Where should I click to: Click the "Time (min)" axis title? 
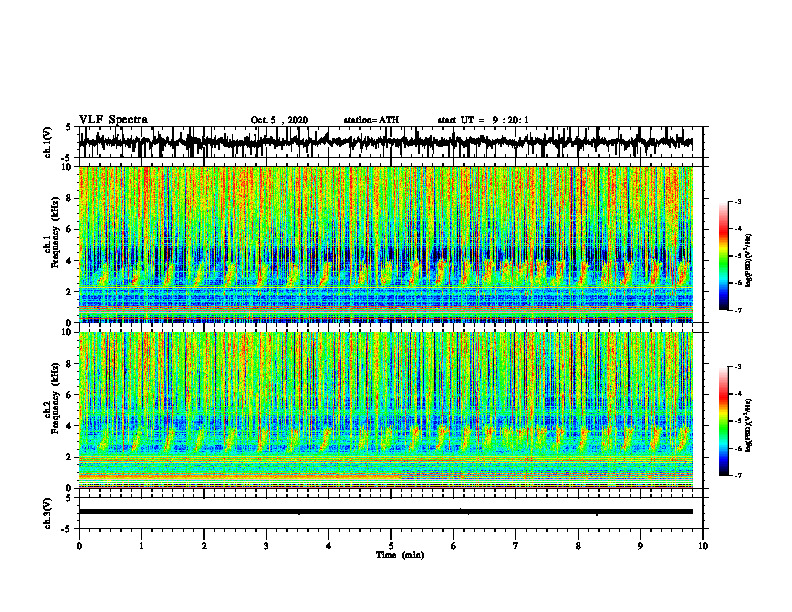(400, 555)
